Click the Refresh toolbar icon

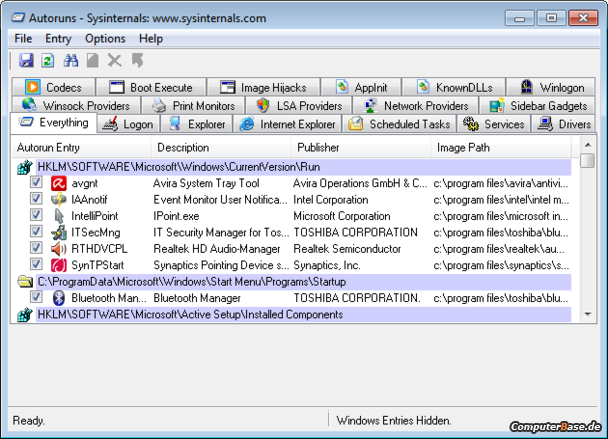click(48, 60)
